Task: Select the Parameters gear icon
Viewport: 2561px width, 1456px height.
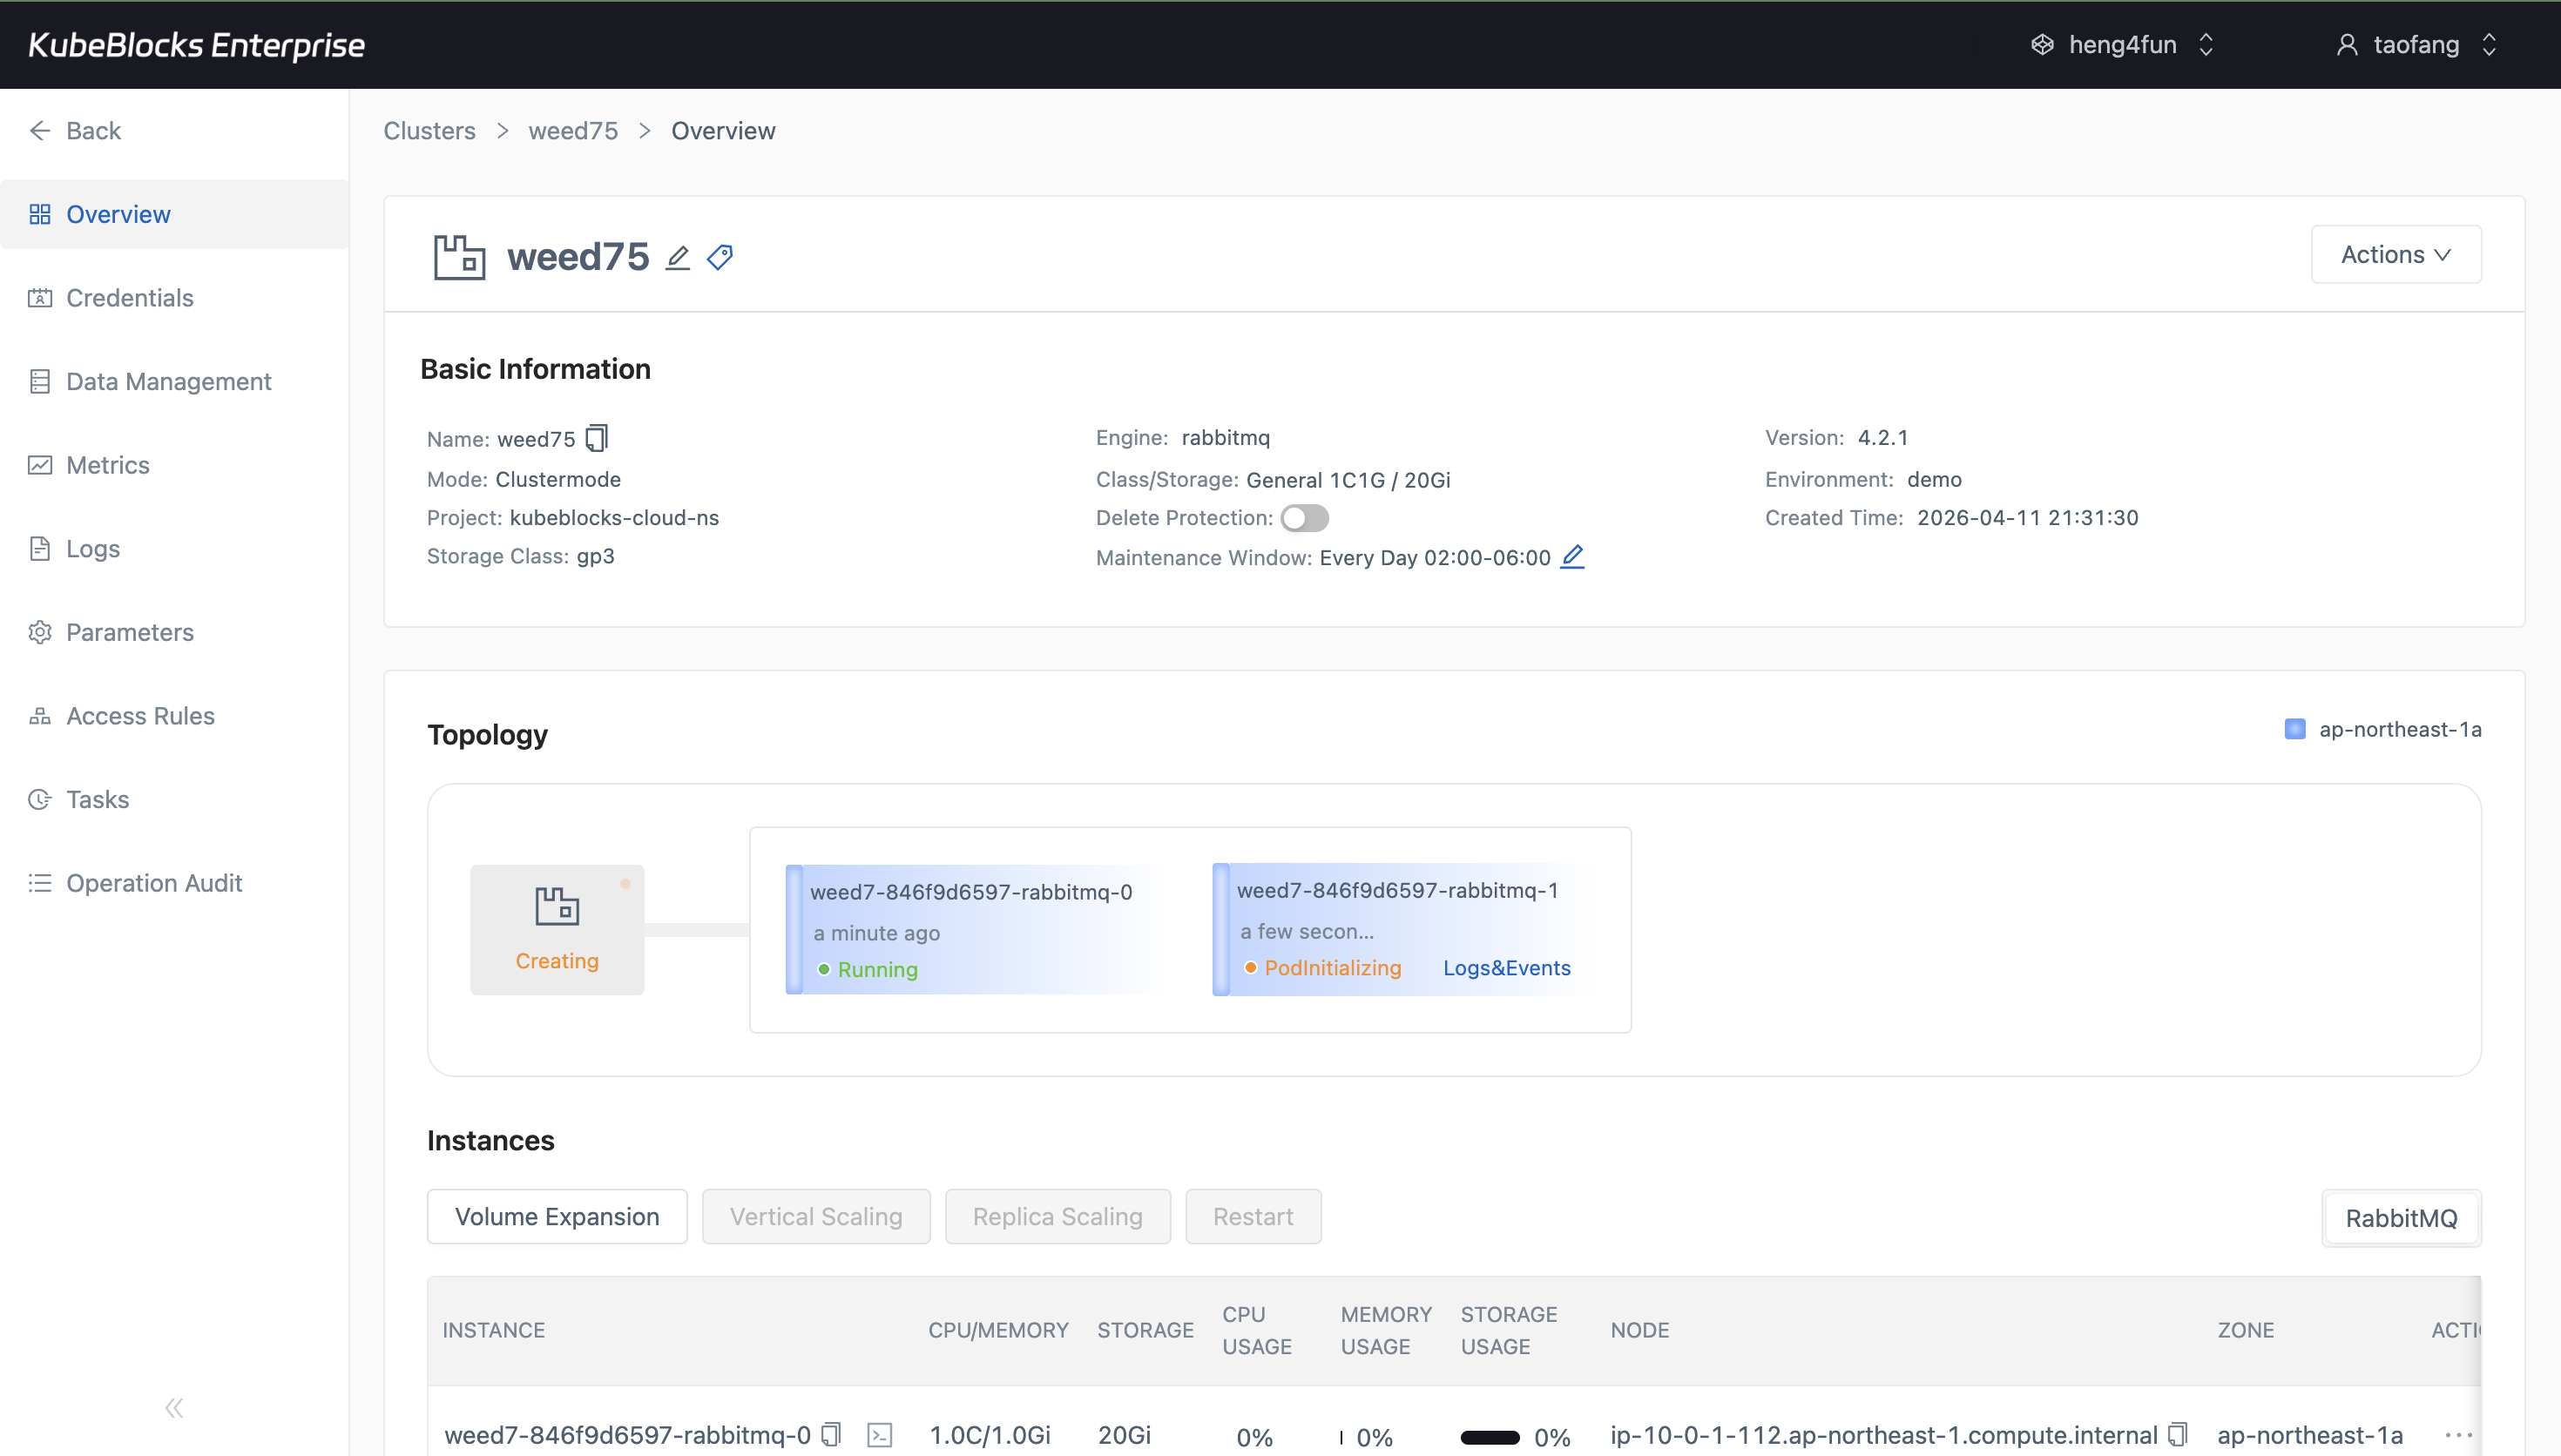Action: click(40, 632)
